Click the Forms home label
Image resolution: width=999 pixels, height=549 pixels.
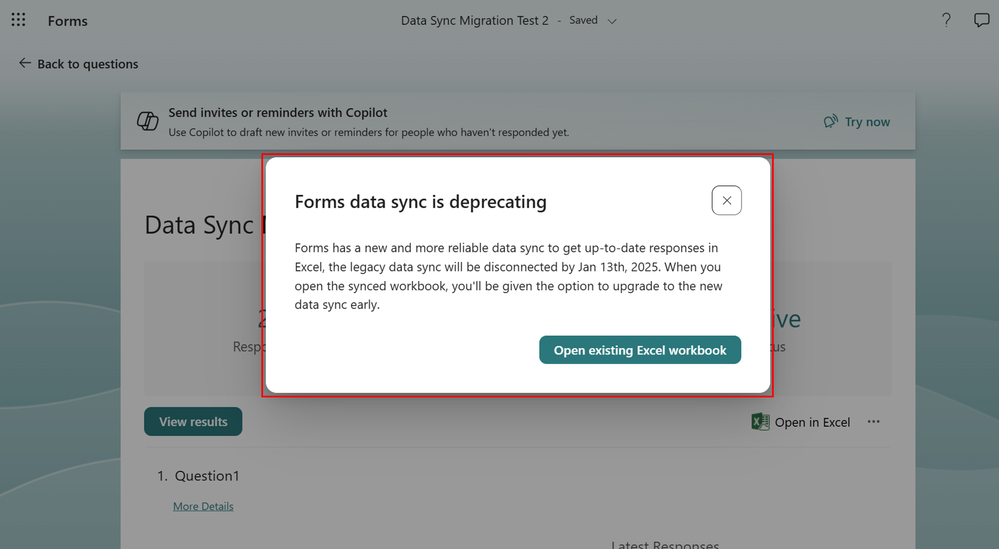[68, 21]
